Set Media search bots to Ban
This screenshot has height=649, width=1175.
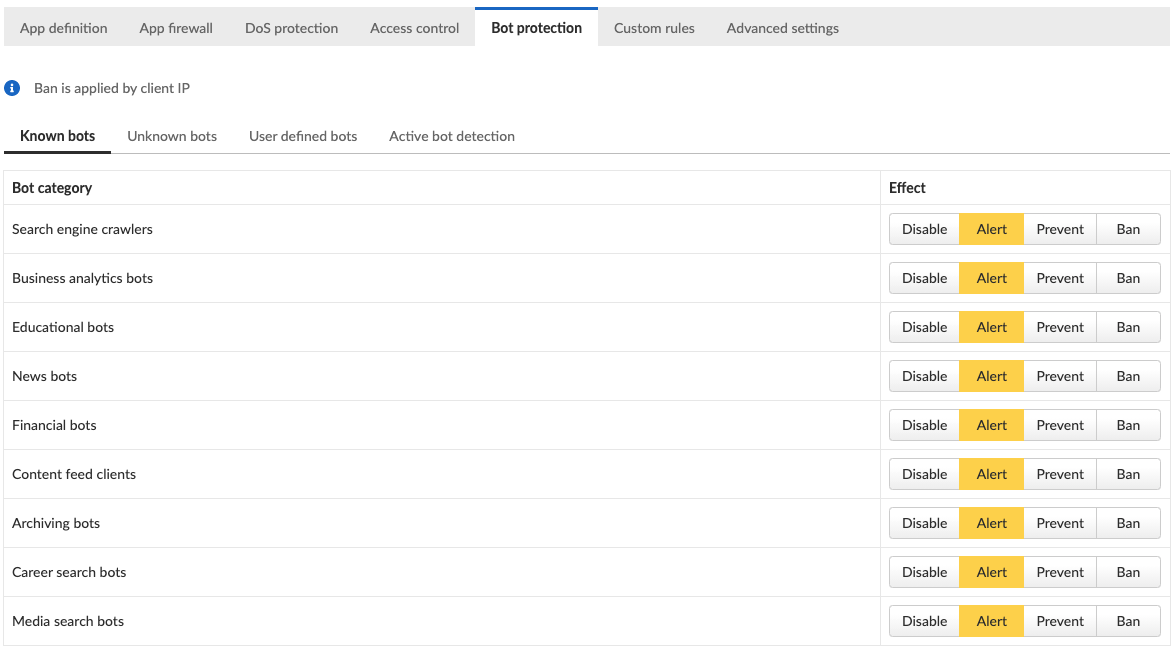[1128, 621]
